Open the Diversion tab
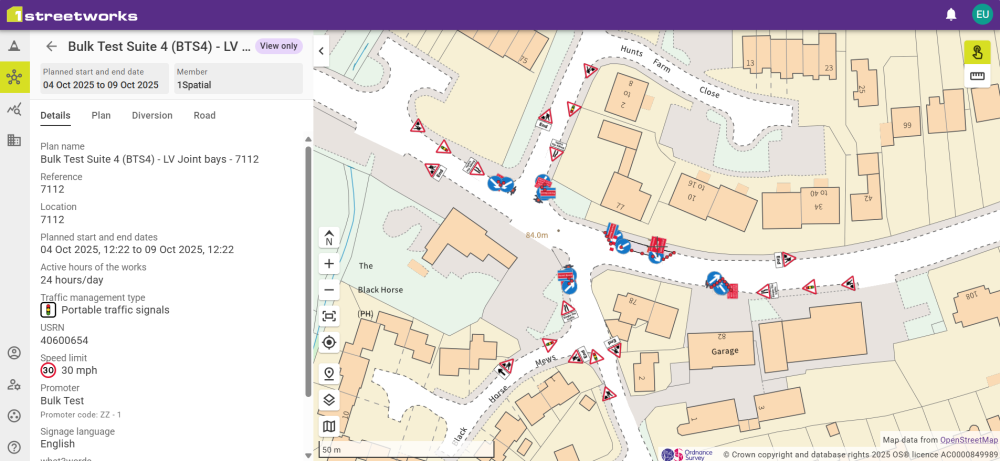 pos(152,115)
